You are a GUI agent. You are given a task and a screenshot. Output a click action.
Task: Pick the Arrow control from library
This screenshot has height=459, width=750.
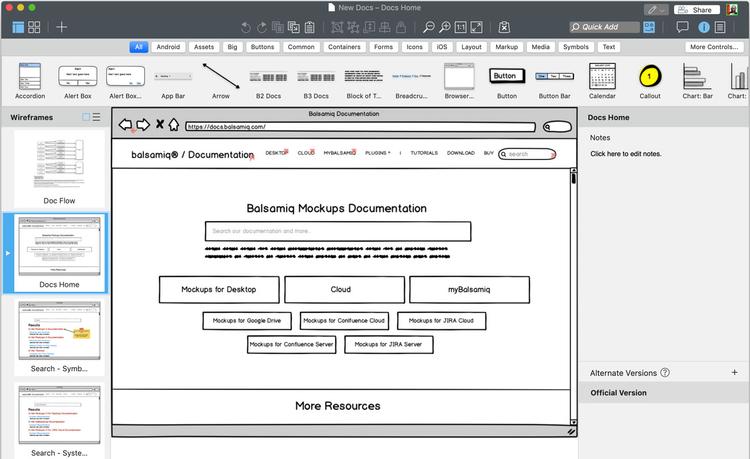[221, 81]
